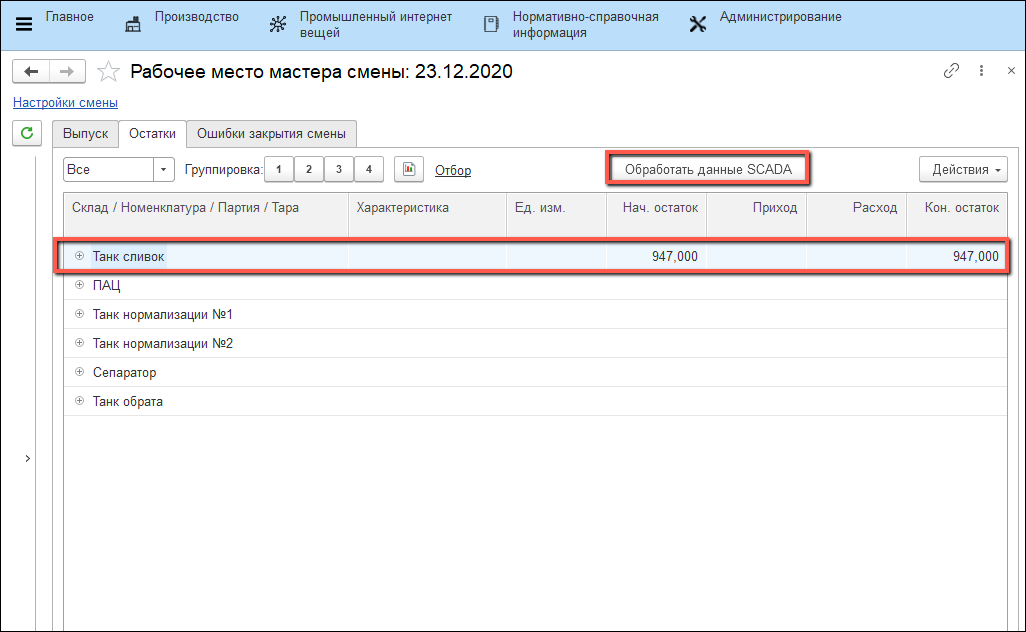Copy link using chain icon
Viewport: 1026px width, 632px height.
pos(951,72)
